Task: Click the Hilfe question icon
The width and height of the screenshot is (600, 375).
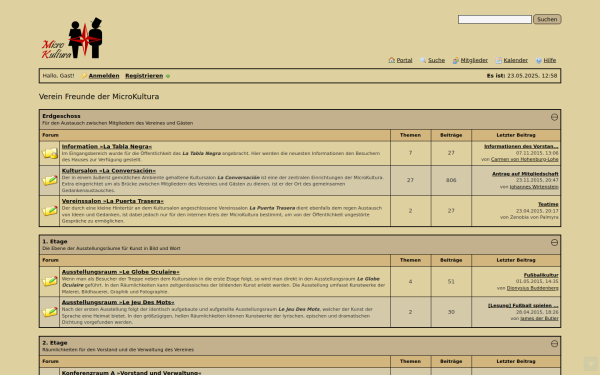Action: click(539, 60)
